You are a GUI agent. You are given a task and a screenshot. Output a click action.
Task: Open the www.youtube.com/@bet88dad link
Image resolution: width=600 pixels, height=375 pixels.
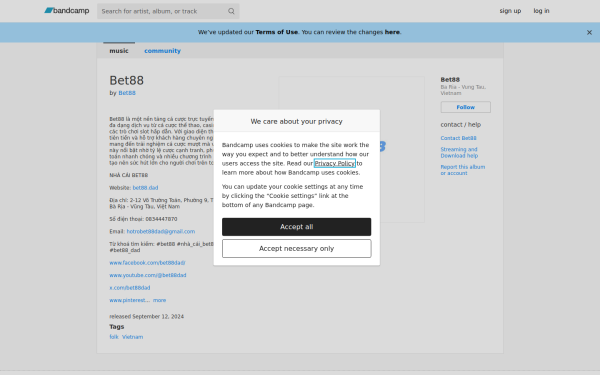click(x=148, y=275)
